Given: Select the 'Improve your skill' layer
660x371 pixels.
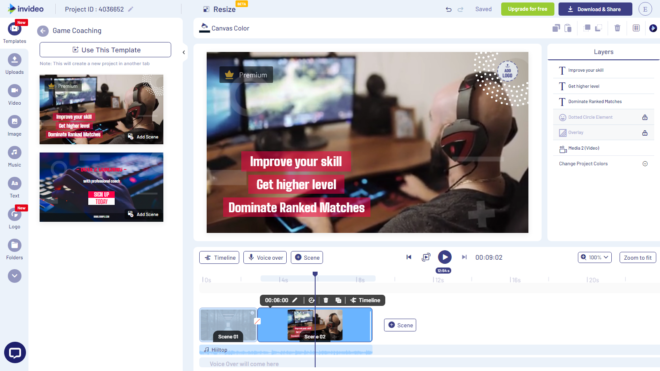Looking at the screenshot, I should pyautogui.click(x=603, y=70).
